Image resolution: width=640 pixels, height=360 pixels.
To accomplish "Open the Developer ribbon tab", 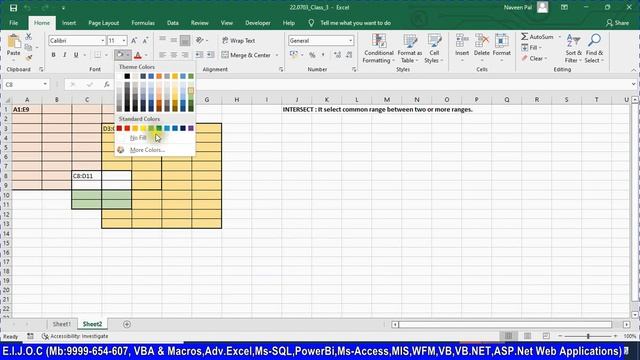I will 258,23.
